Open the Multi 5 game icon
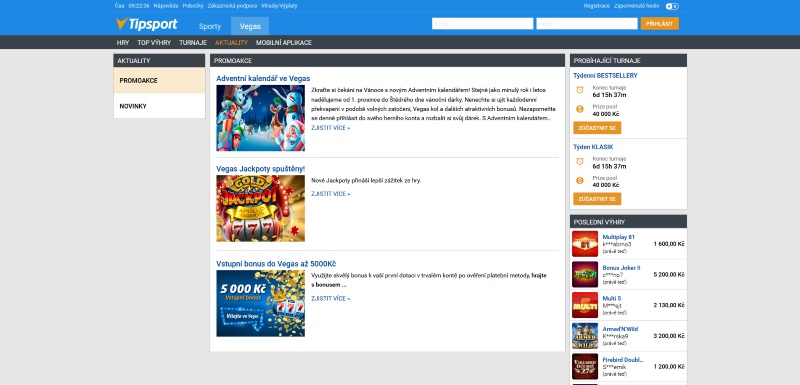 click(585, 305)
